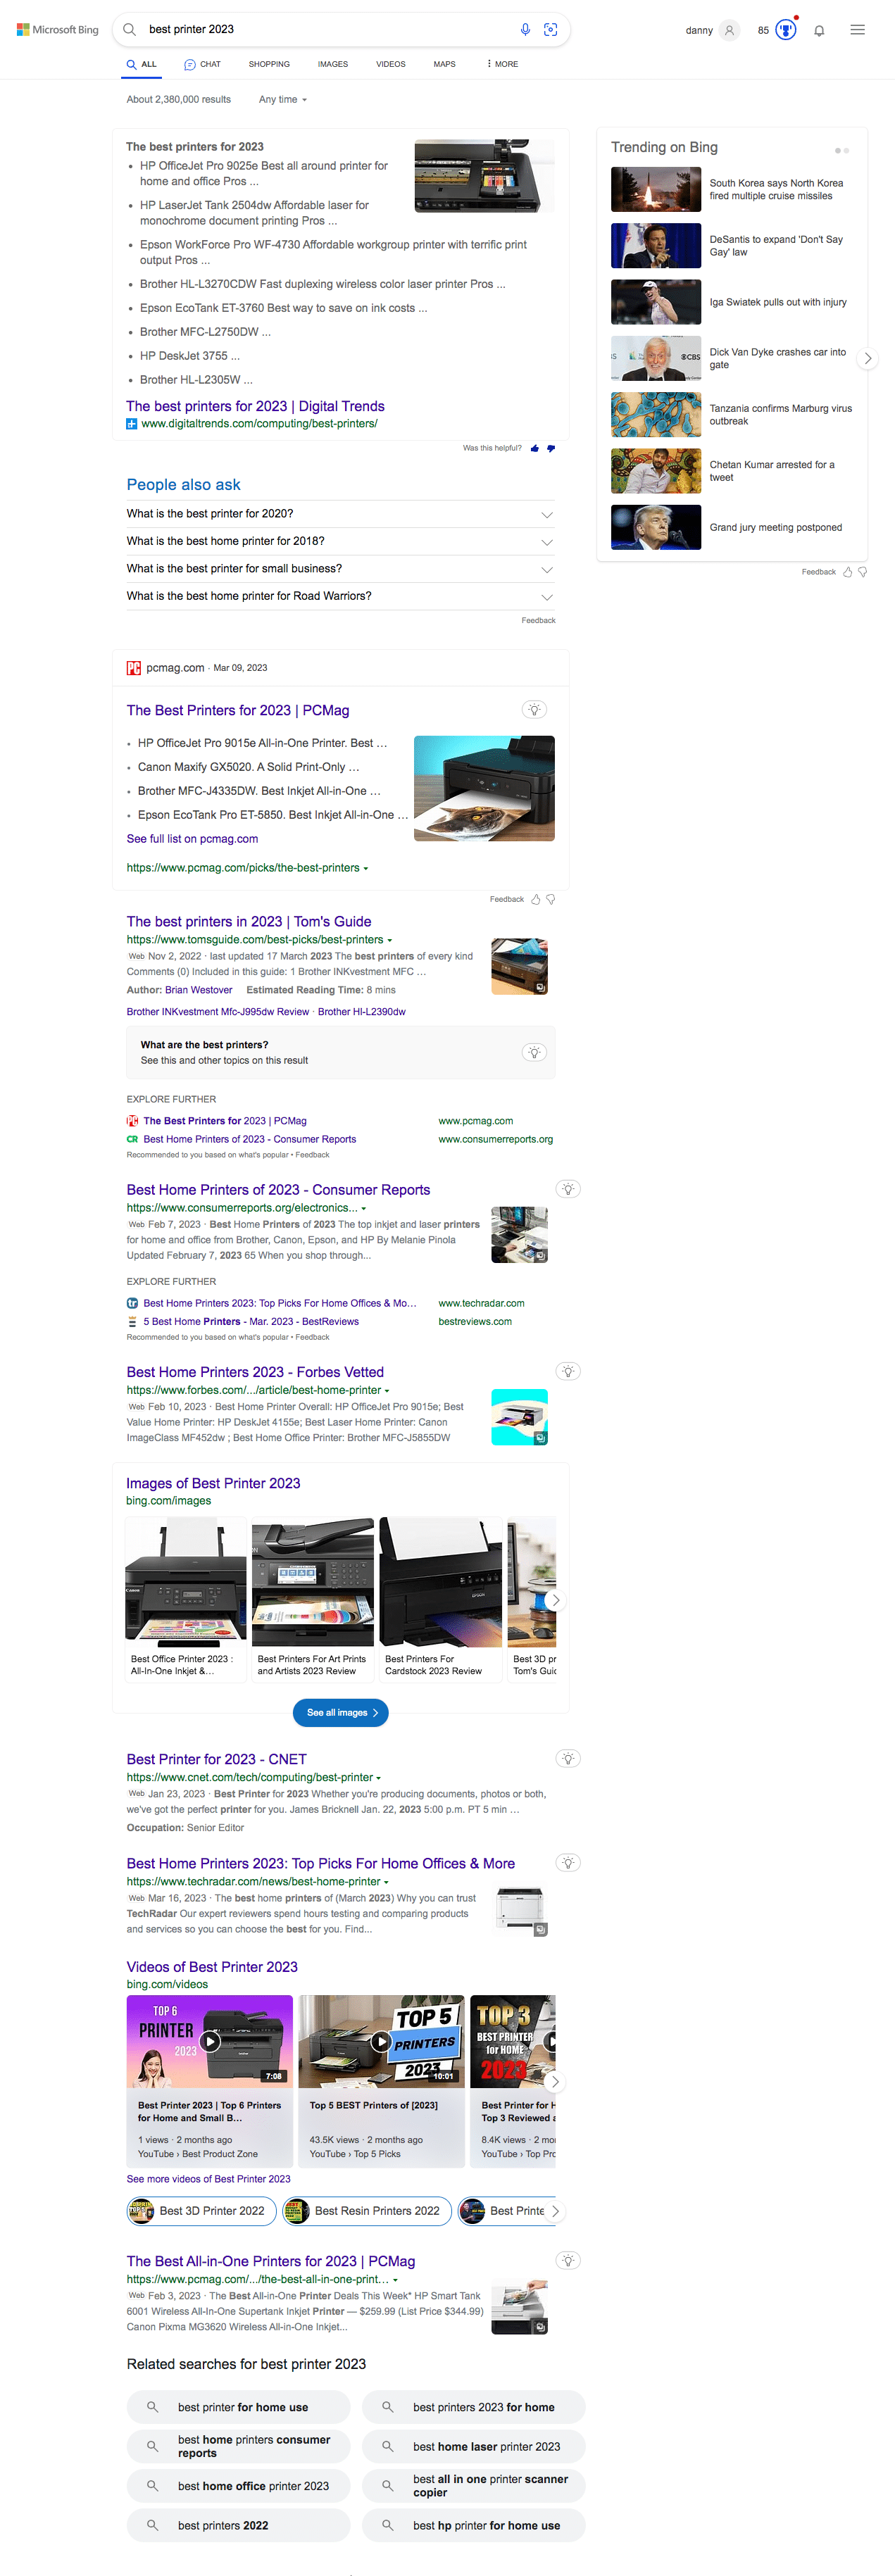Open The best printers for 2023 Digital Trends link
The image size is (895, 2576).
pos(255,406)
